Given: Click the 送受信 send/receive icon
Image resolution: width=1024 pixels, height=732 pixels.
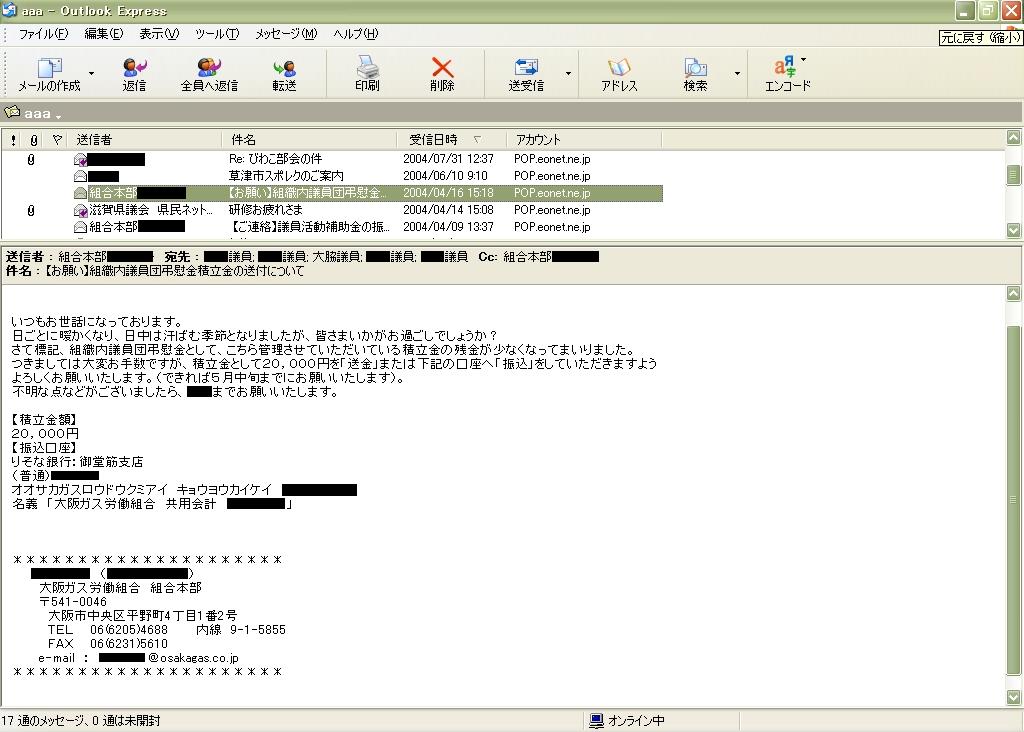Looking at the screenshot, I should coord(526,67).
